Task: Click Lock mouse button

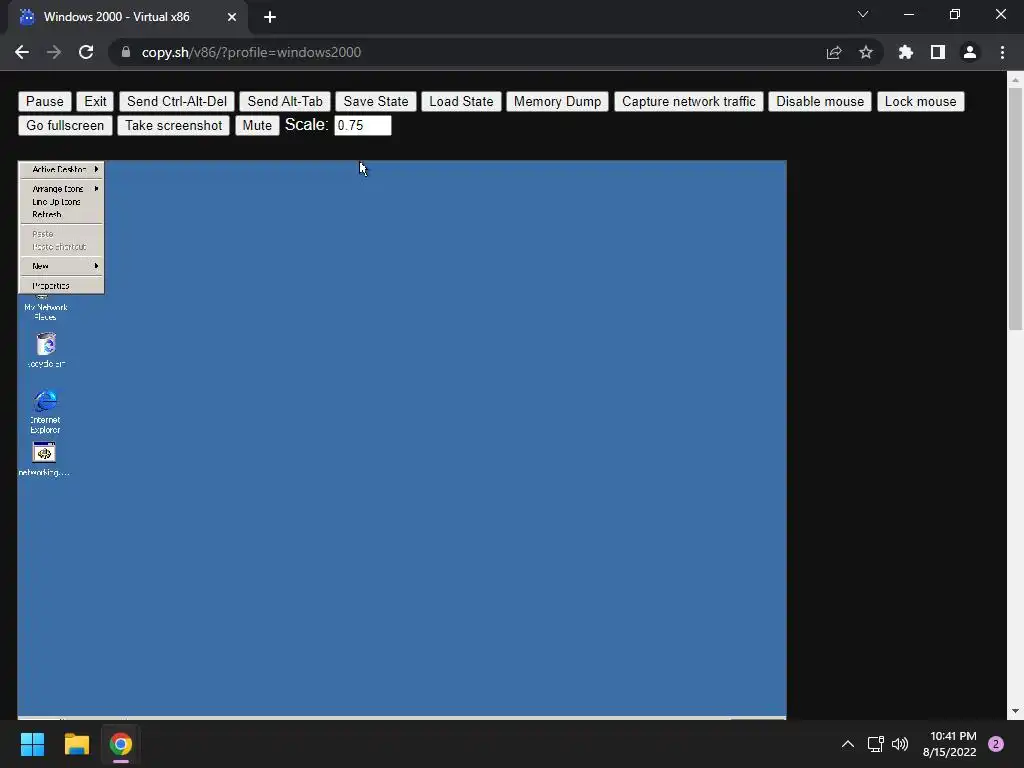Action: tap(920, 101)
